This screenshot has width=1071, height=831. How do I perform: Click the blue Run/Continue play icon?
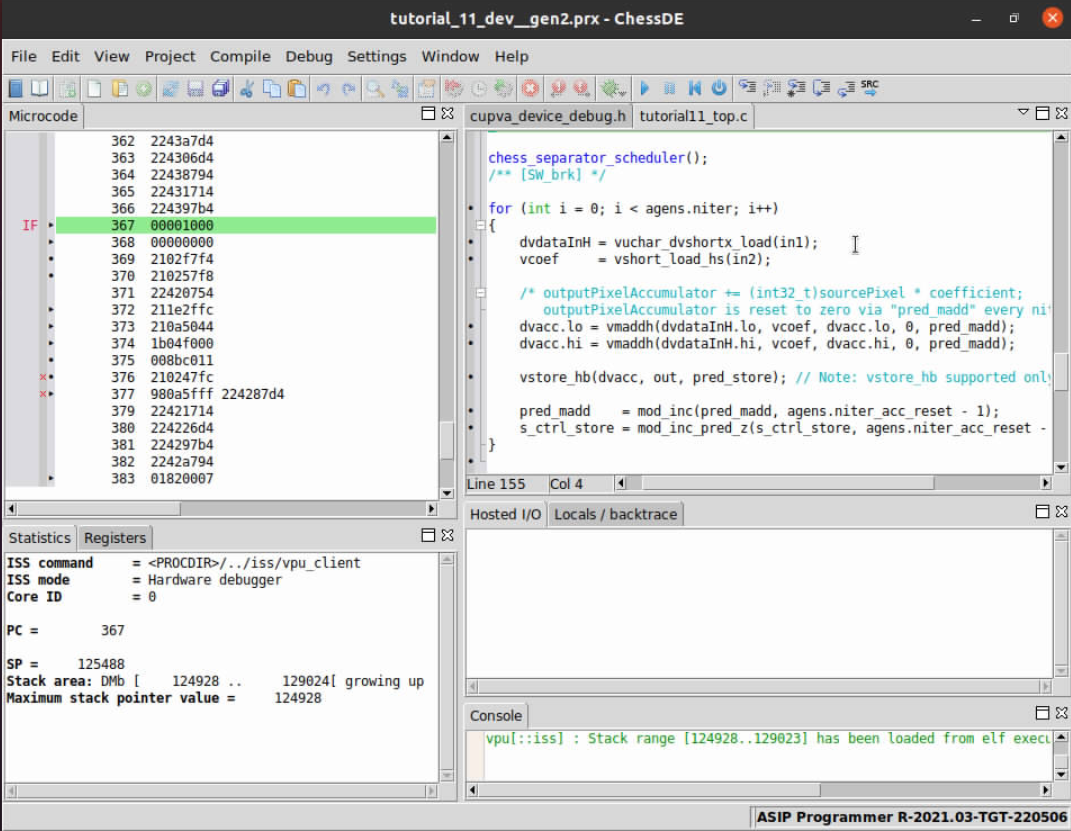tap(645, 88)
